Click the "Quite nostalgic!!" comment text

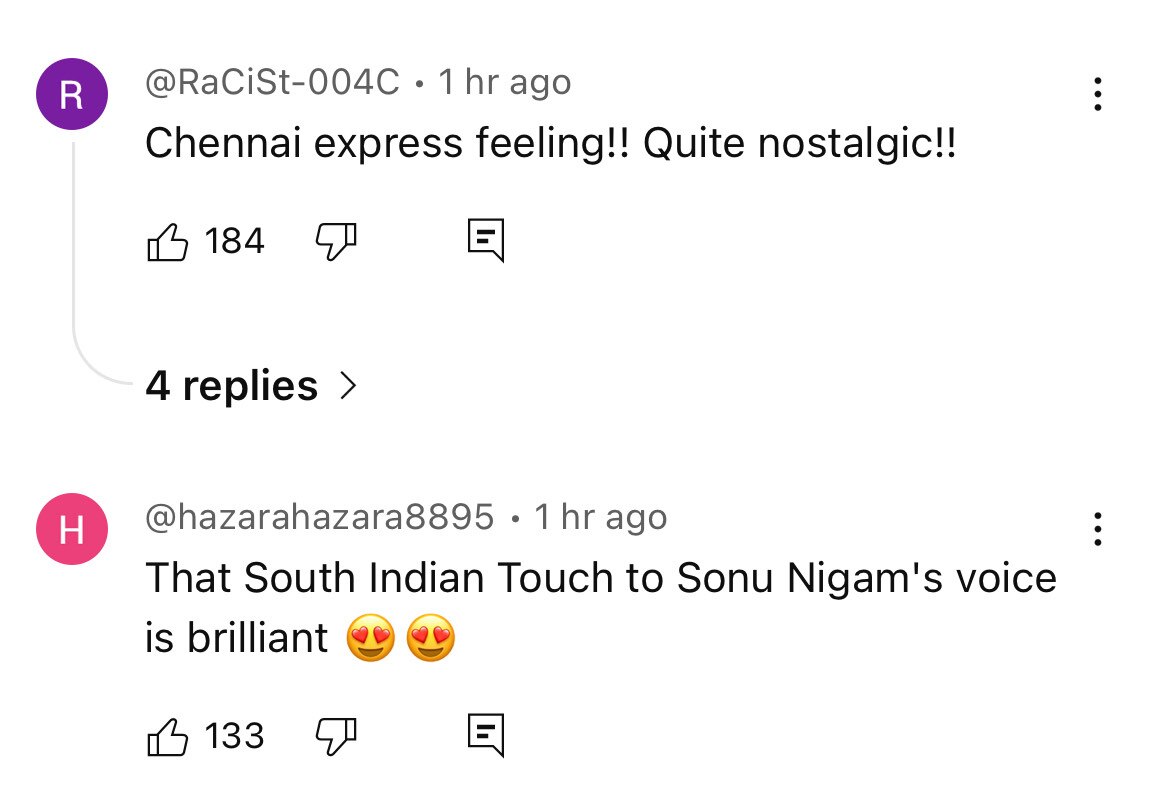tap(800, 144)
